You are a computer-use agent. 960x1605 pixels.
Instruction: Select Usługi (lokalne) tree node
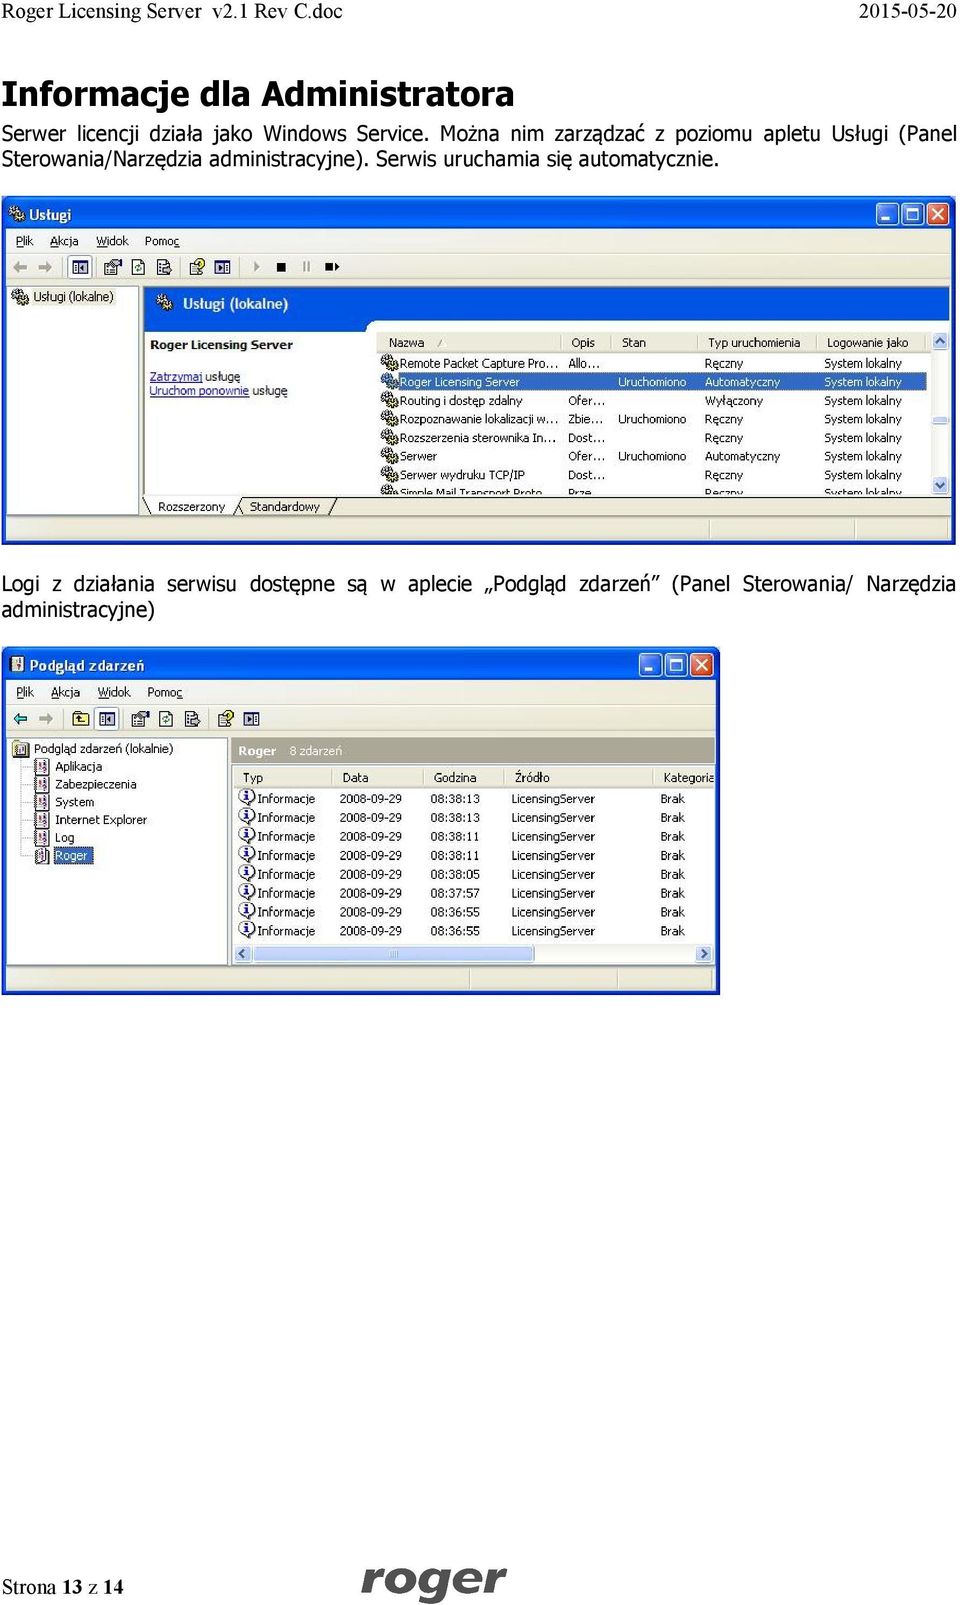tap(73, 297)
